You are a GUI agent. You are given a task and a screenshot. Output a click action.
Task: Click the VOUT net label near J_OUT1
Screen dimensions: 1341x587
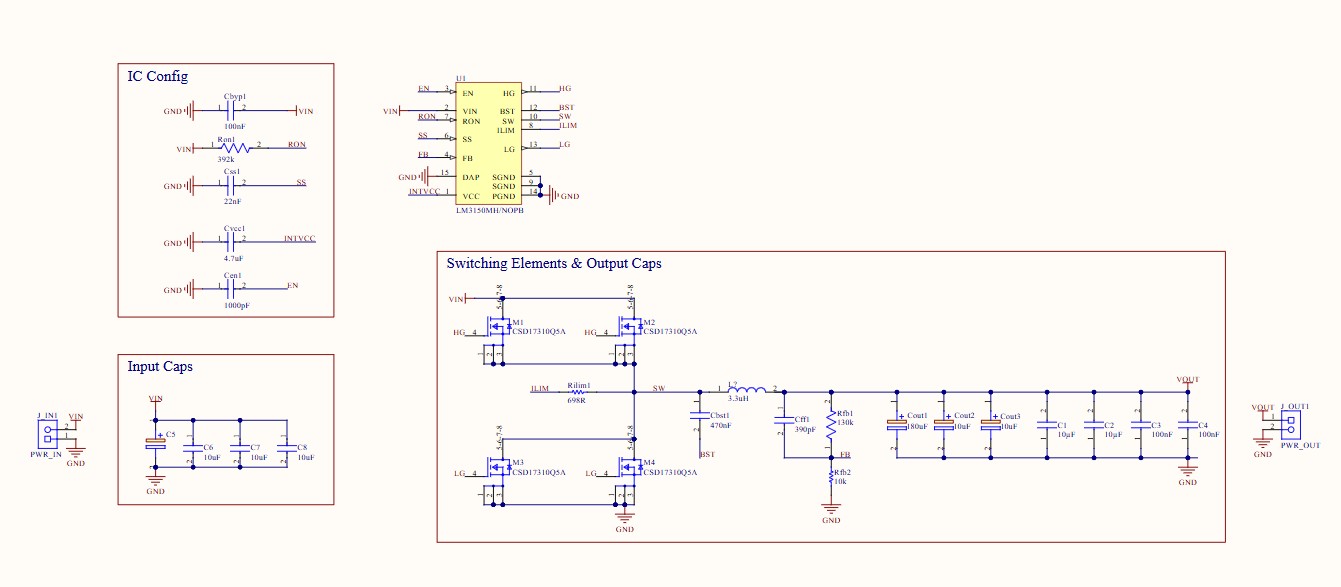pos(1262,405)
